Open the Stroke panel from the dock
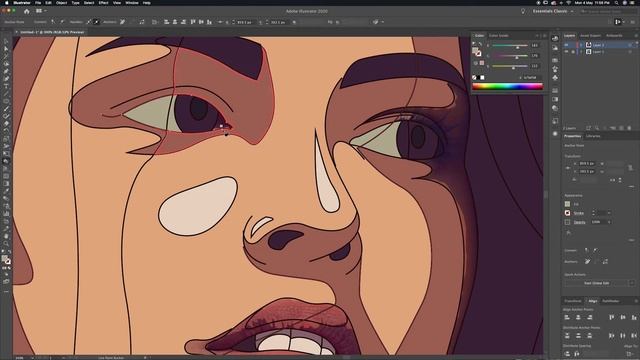Image resolution: width=640 pixels, height=360 pixels. tap(555, 90)
